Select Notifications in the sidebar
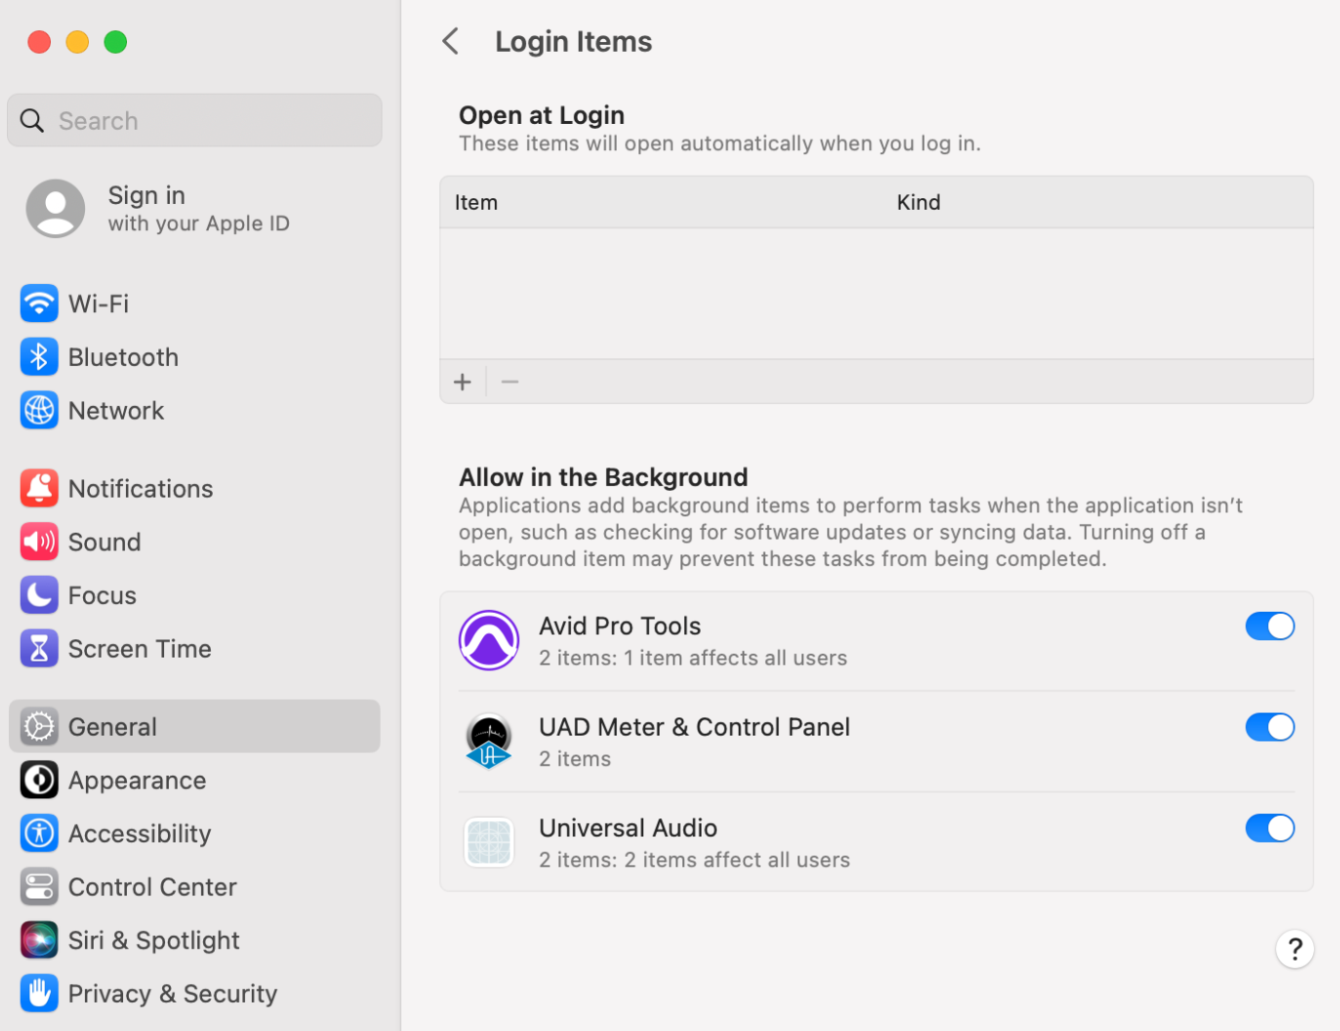 point(194,488)
